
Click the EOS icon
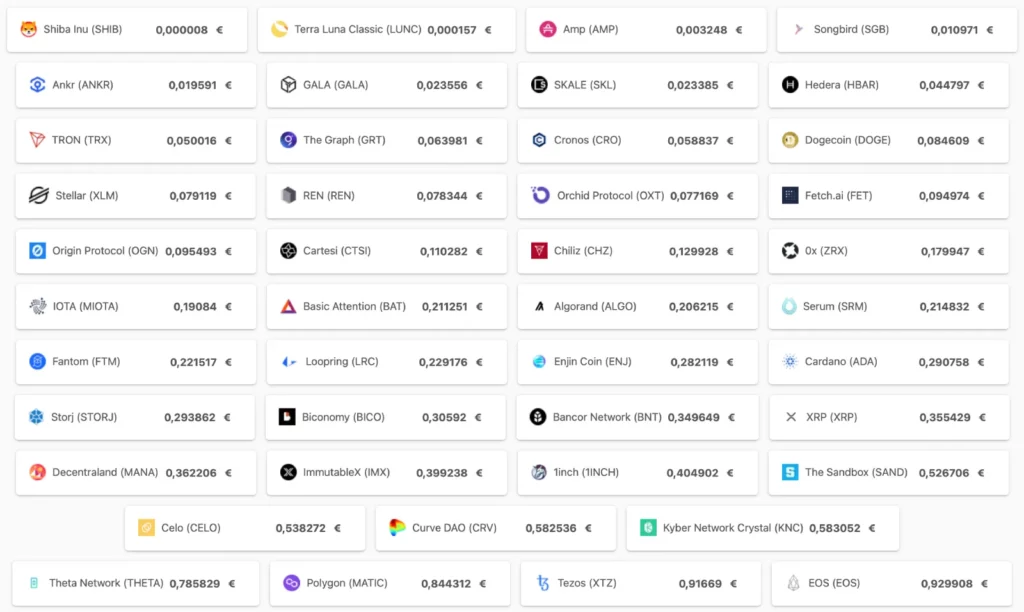[793, 583]
